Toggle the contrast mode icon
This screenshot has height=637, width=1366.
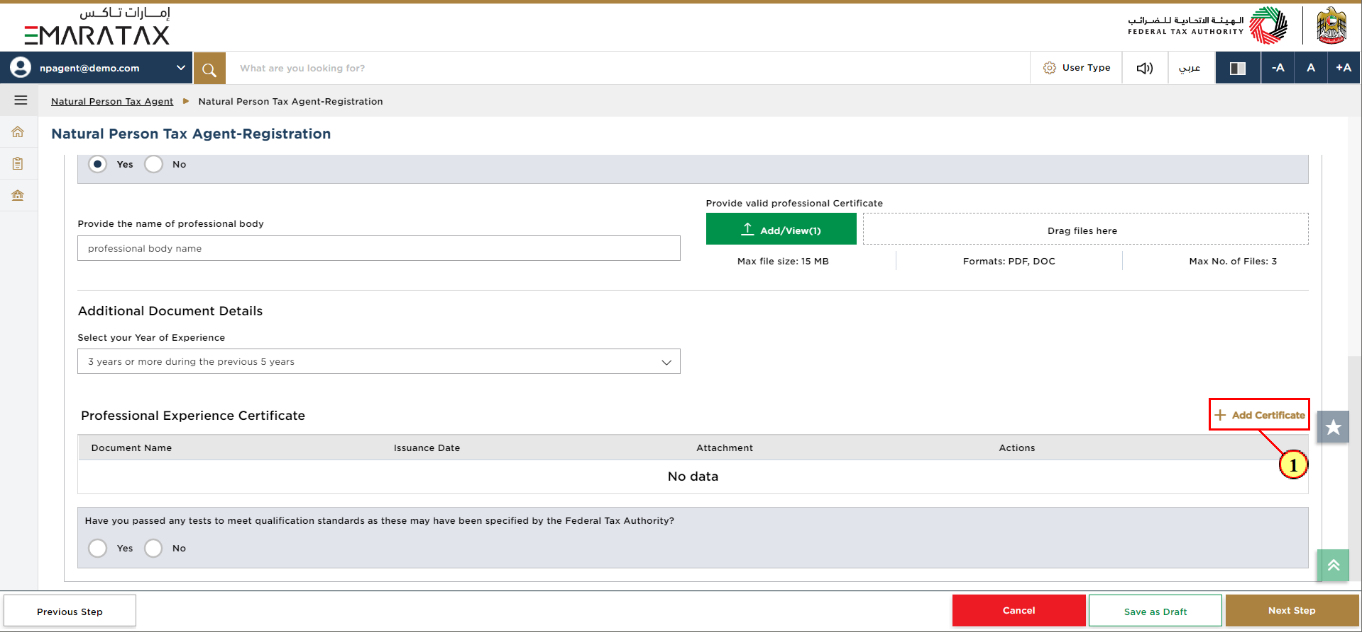pyautogui.click(x=1238, y=68)
